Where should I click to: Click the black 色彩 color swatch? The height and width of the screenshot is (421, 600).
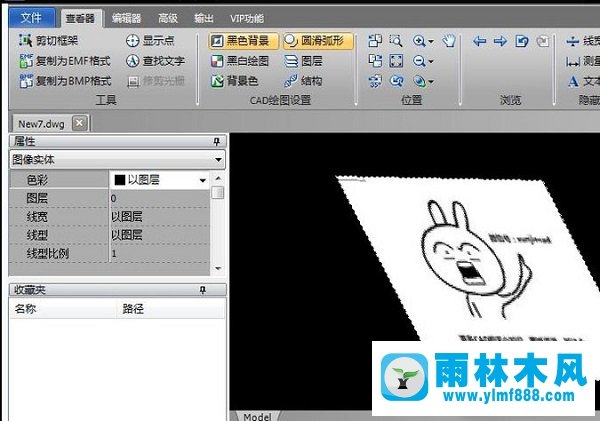pos(120,180)
